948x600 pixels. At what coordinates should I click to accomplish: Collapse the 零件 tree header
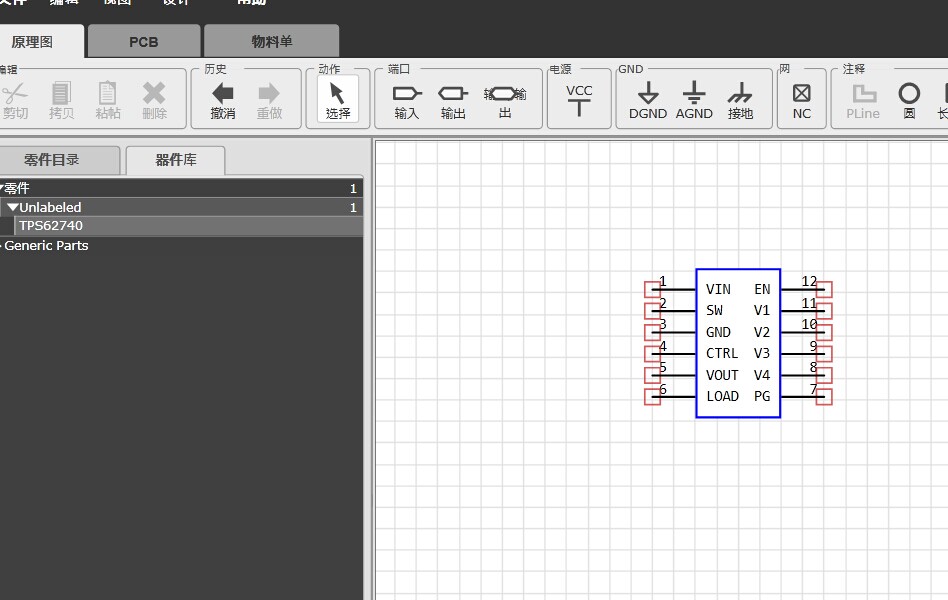click(181, 188)
